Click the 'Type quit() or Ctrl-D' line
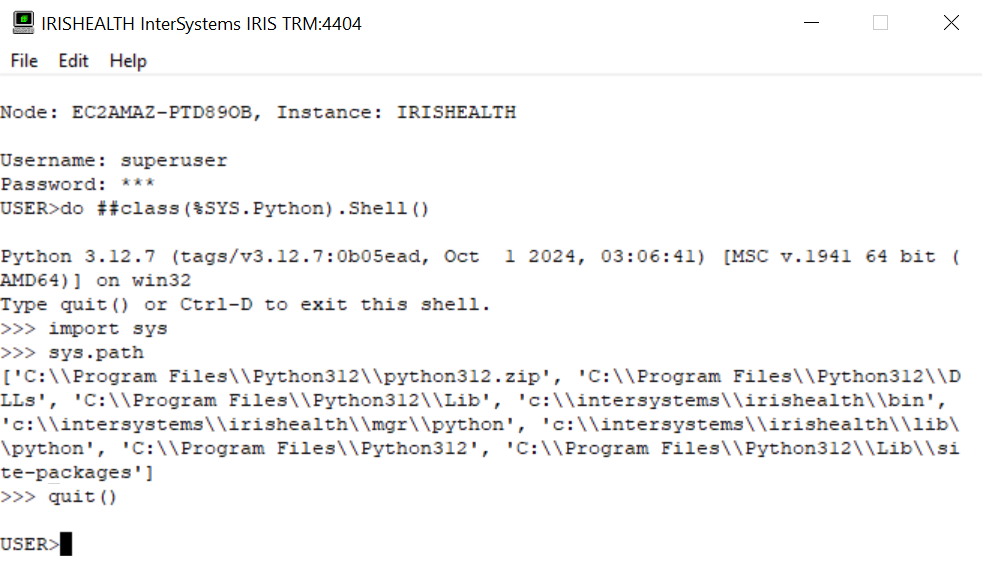Screen dimensions: 982x572 click(x=245, y=305)
